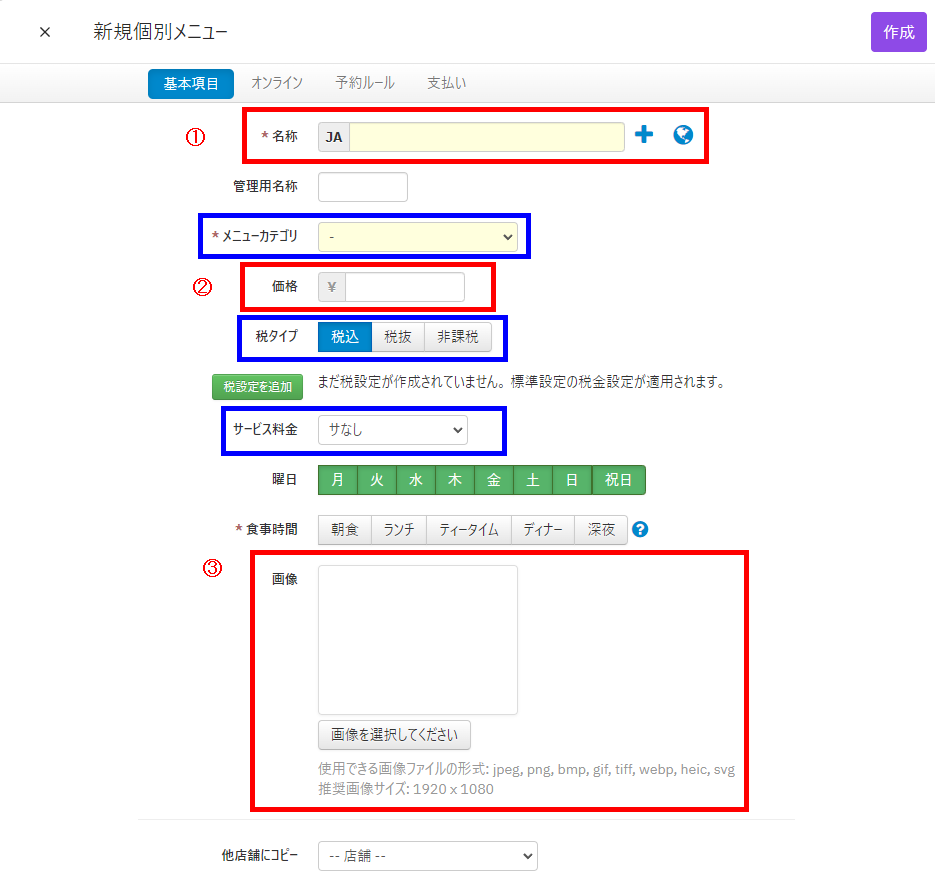
Task: Click the globe translation icon
Action: pos(683,135)
